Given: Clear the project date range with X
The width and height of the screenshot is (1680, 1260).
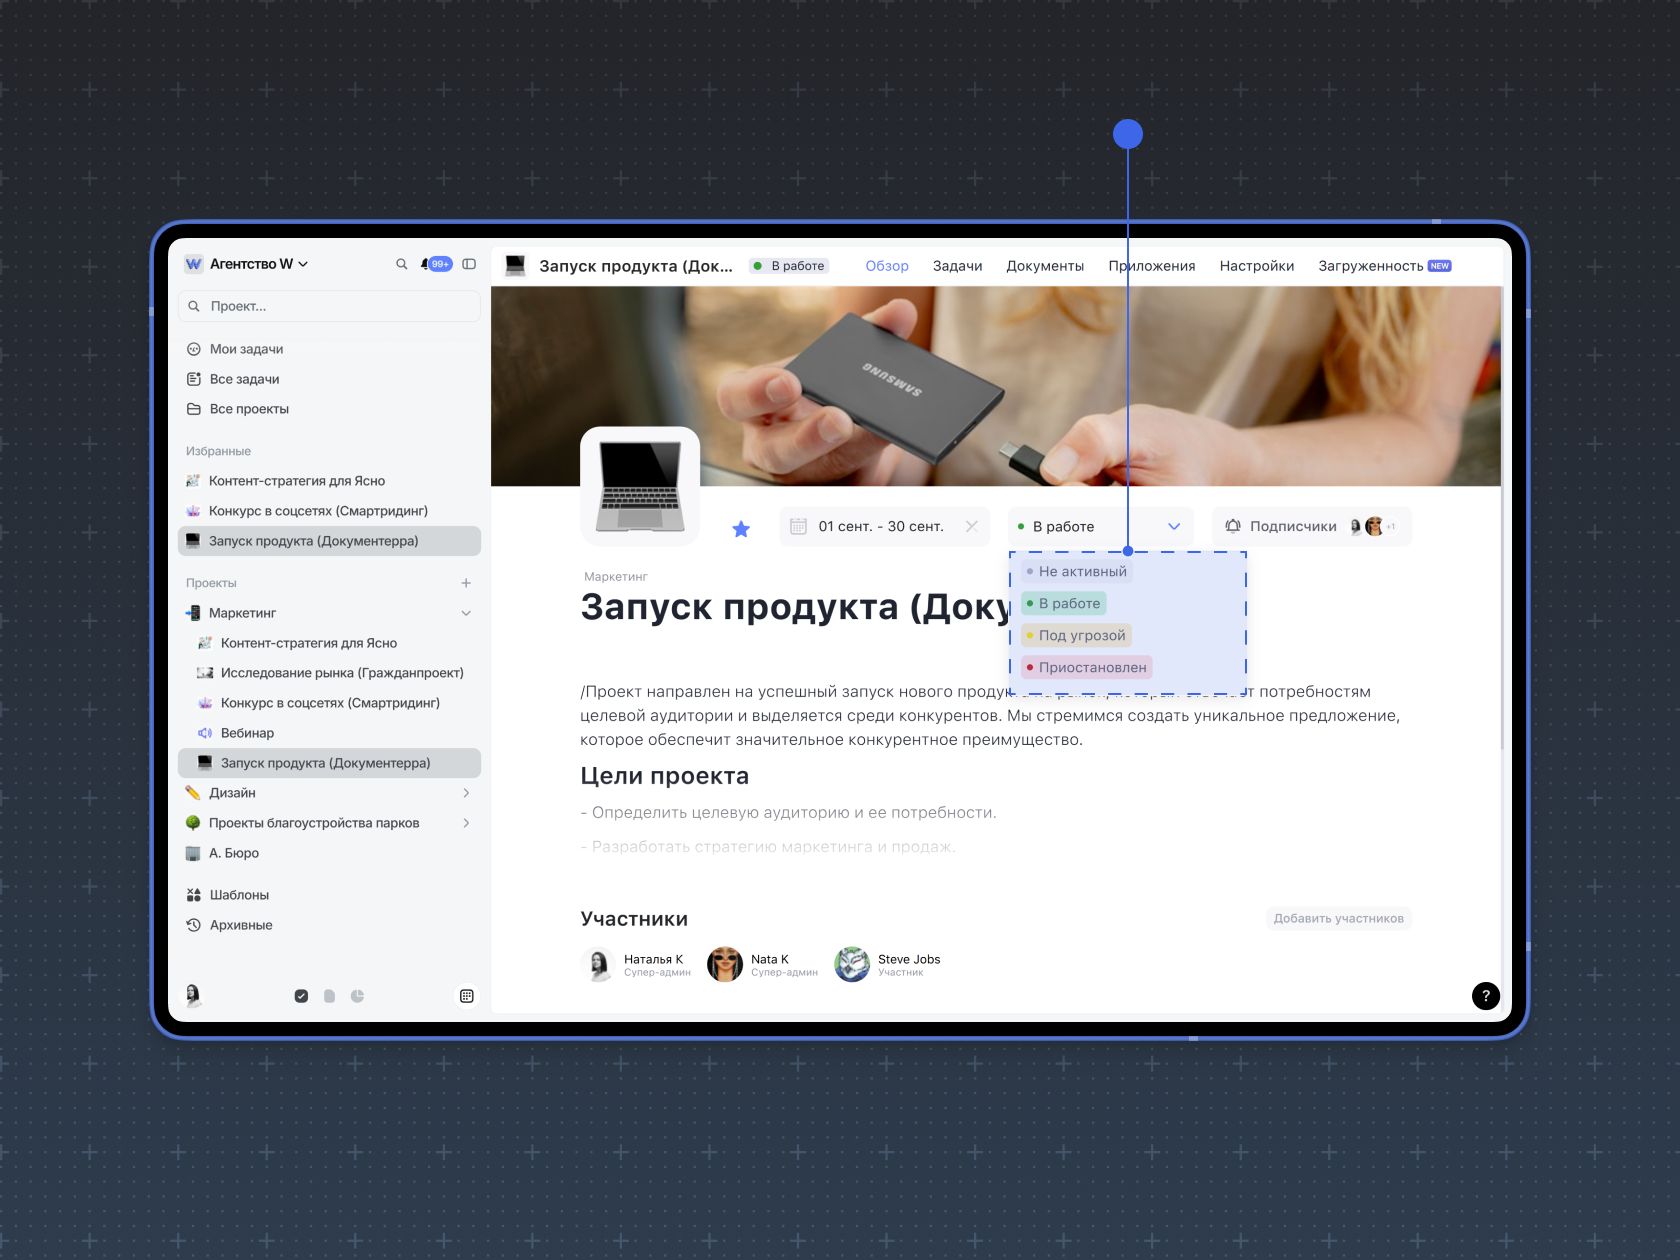Looking at the screenshot, I should click(971, 526).
